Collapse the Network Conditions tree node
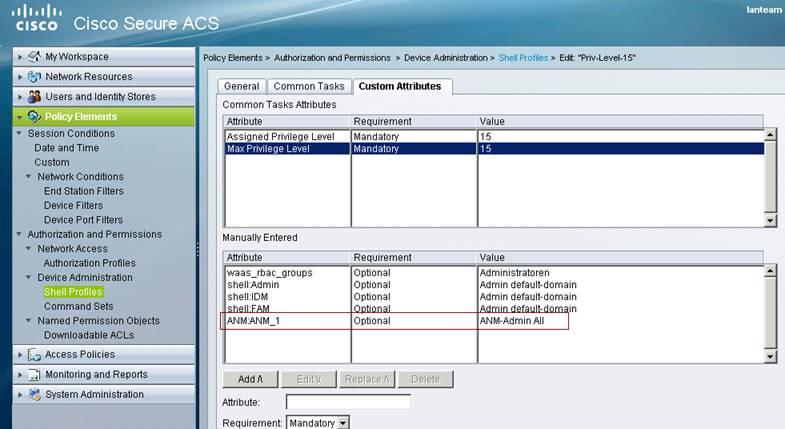The image size is (785, 429). [29, 176]
